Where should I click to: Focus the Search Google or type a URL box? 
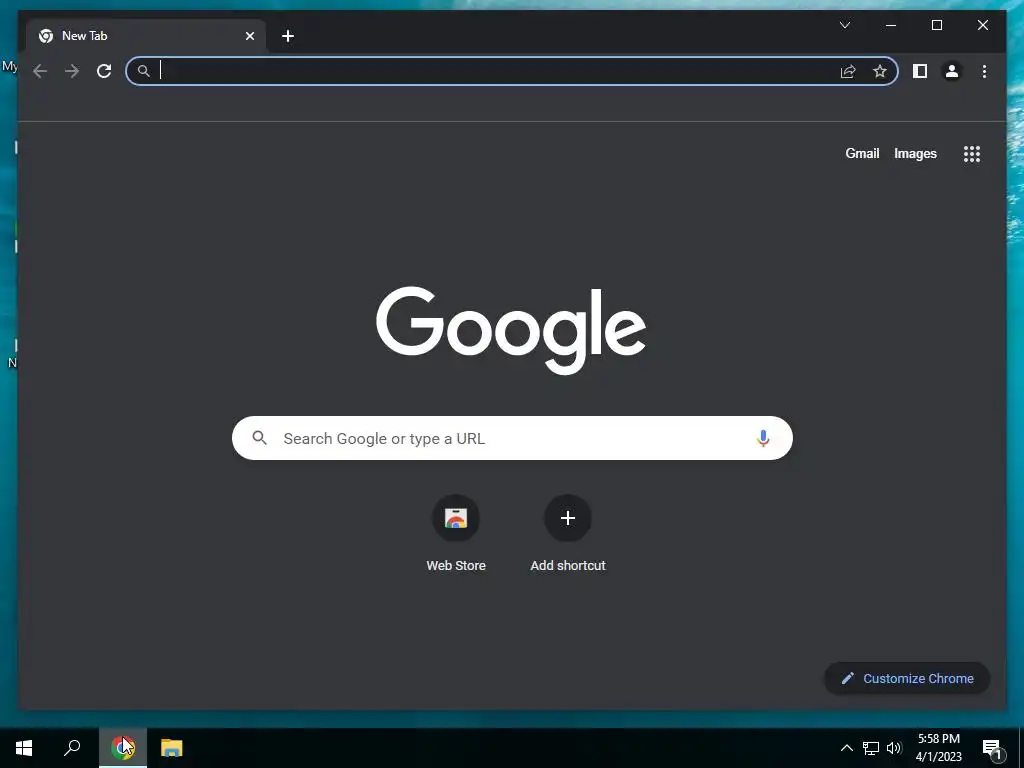pyautogui.click(x=512, y=438)
